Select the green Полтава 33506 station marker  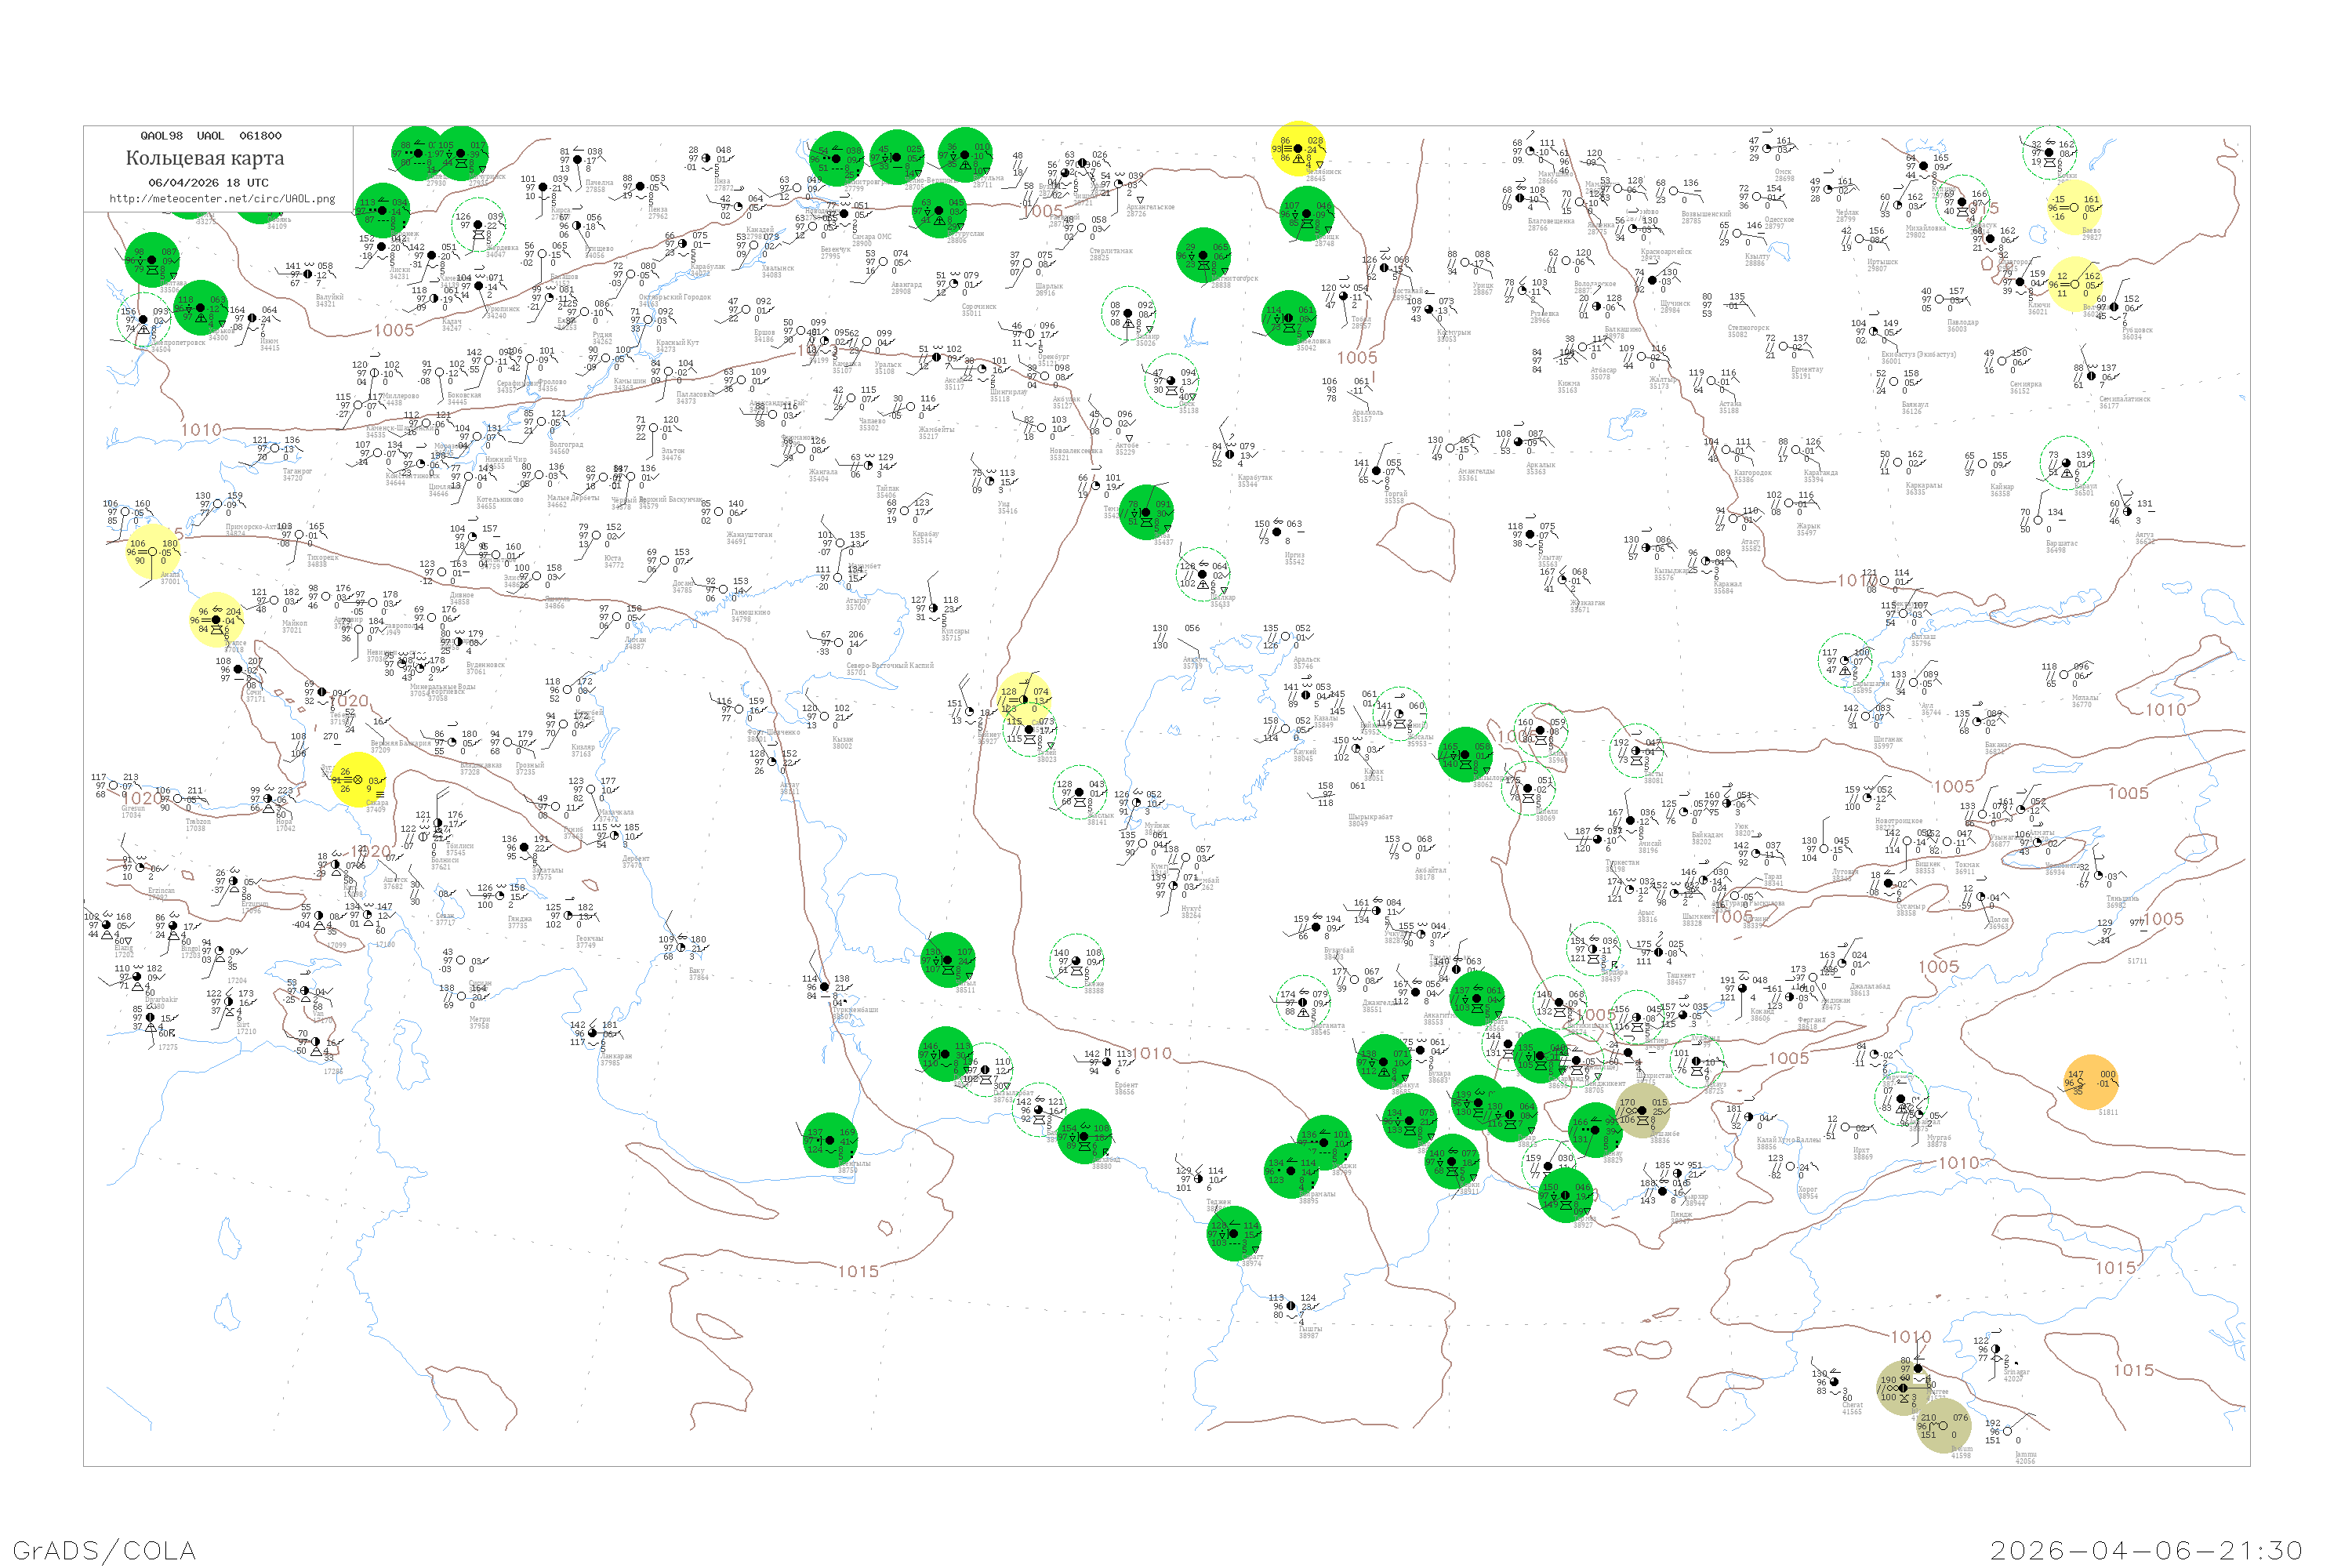click(x=152, y=260)
